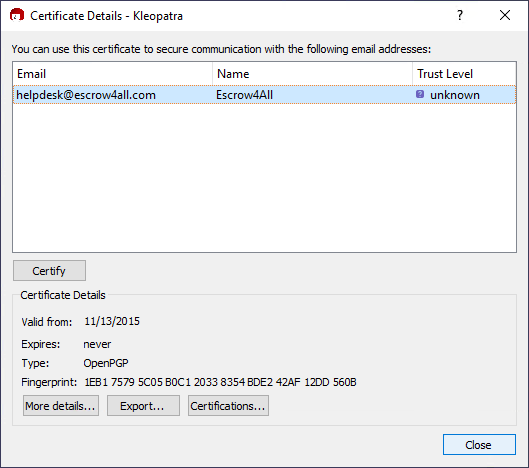The width and height of the screenshot is (529, 468).
Task: Click the Trust Level column header
Action: pos(464,74)
